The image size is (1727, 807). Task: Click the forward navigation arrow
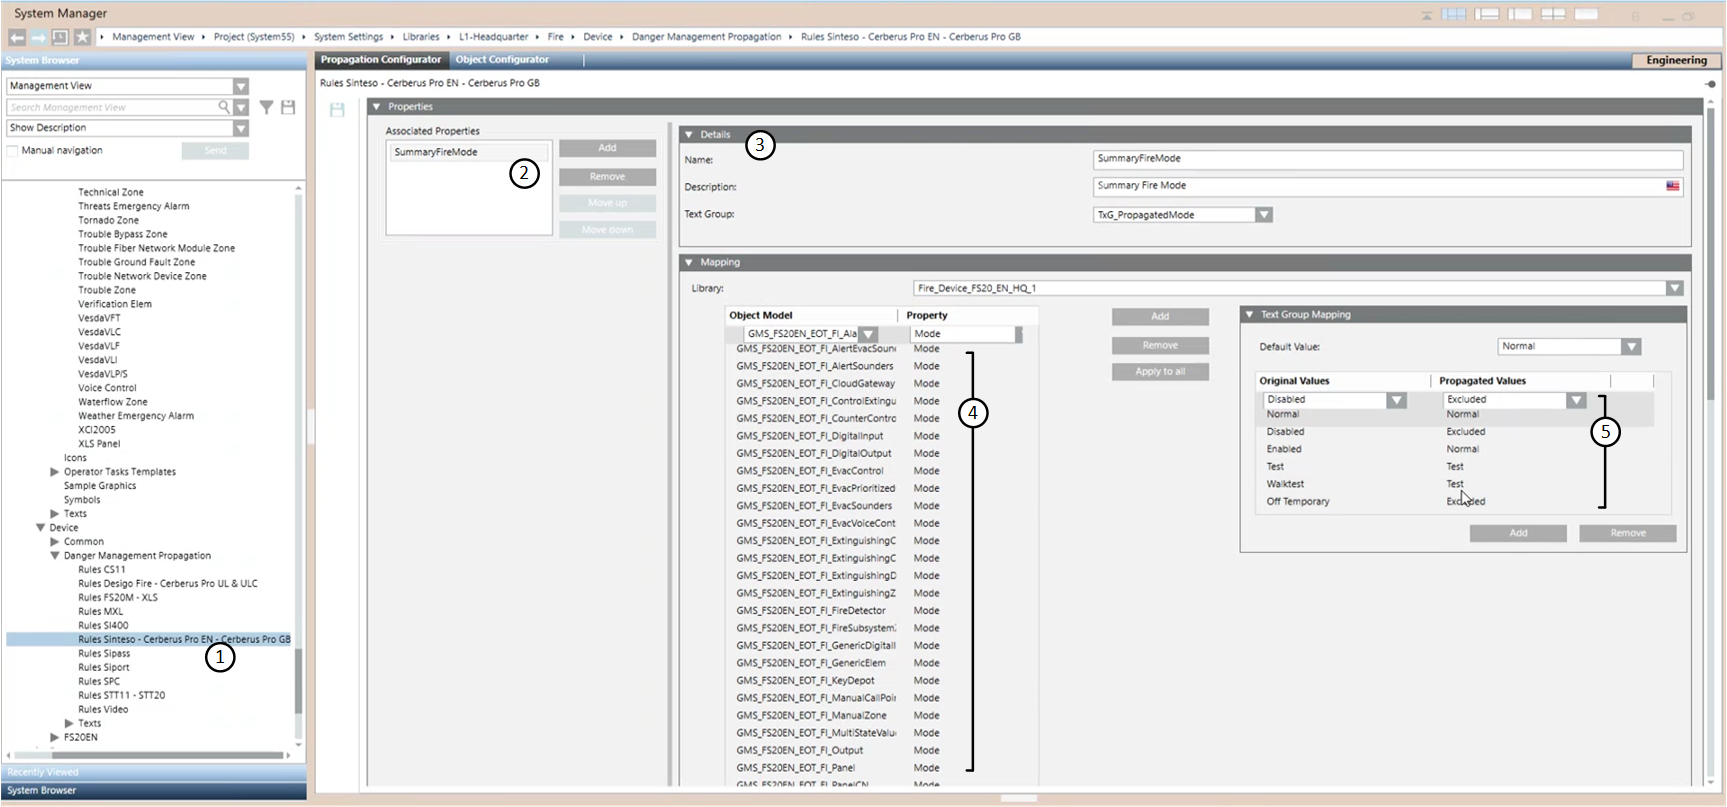[x=38, y=37]
